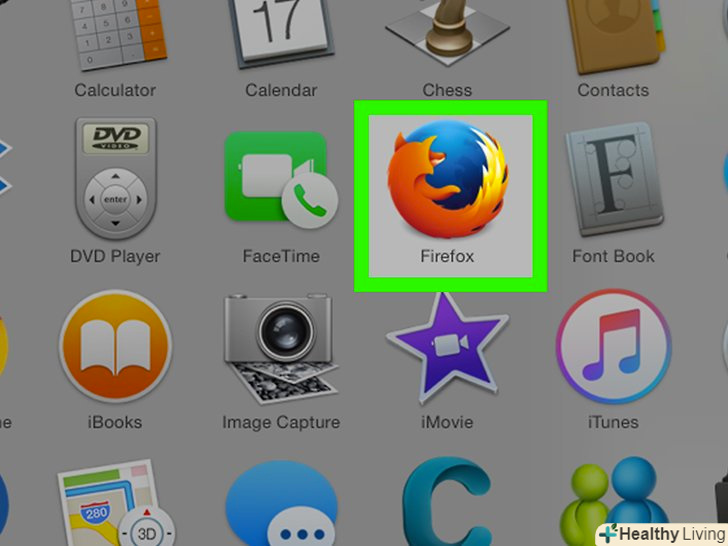Open the Font Book app icon

point(614,180)
